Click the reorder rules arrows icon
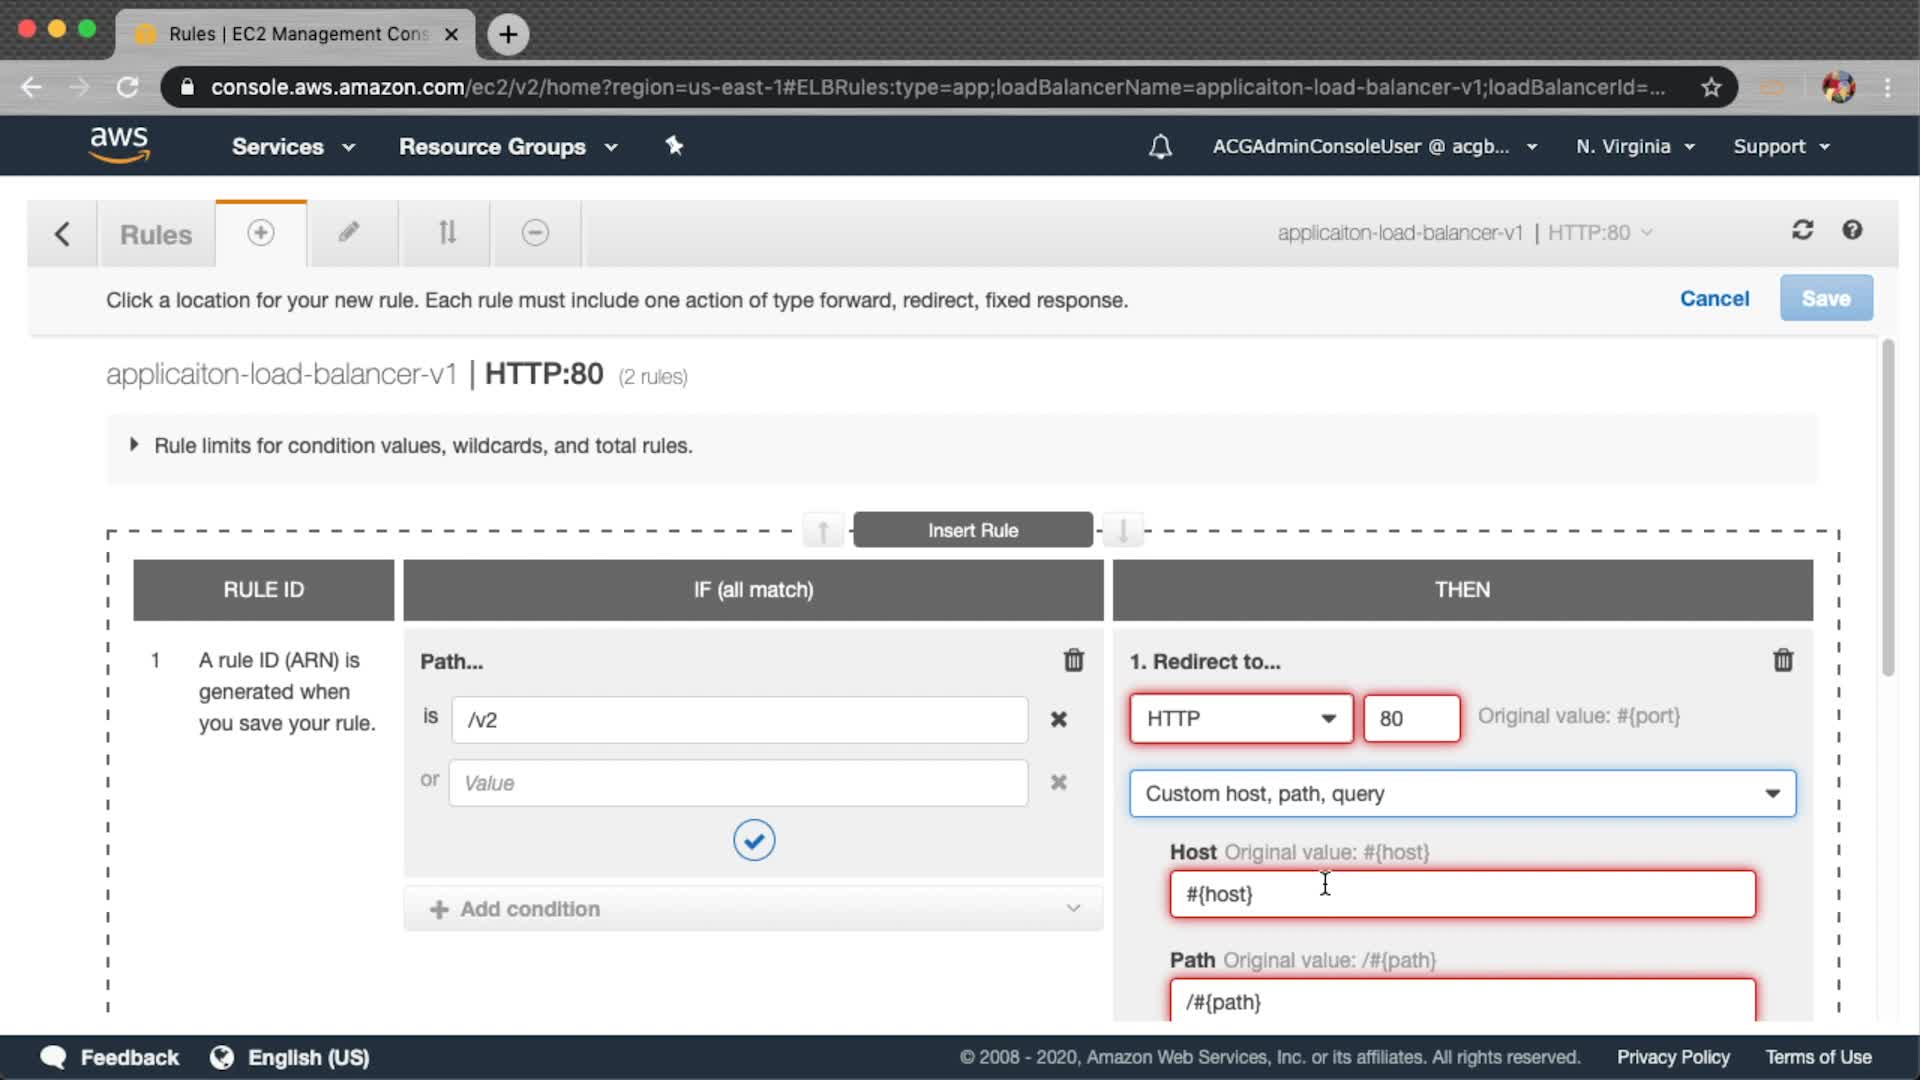Screen dimensions: 1920x1080 (x=447, y=233)
